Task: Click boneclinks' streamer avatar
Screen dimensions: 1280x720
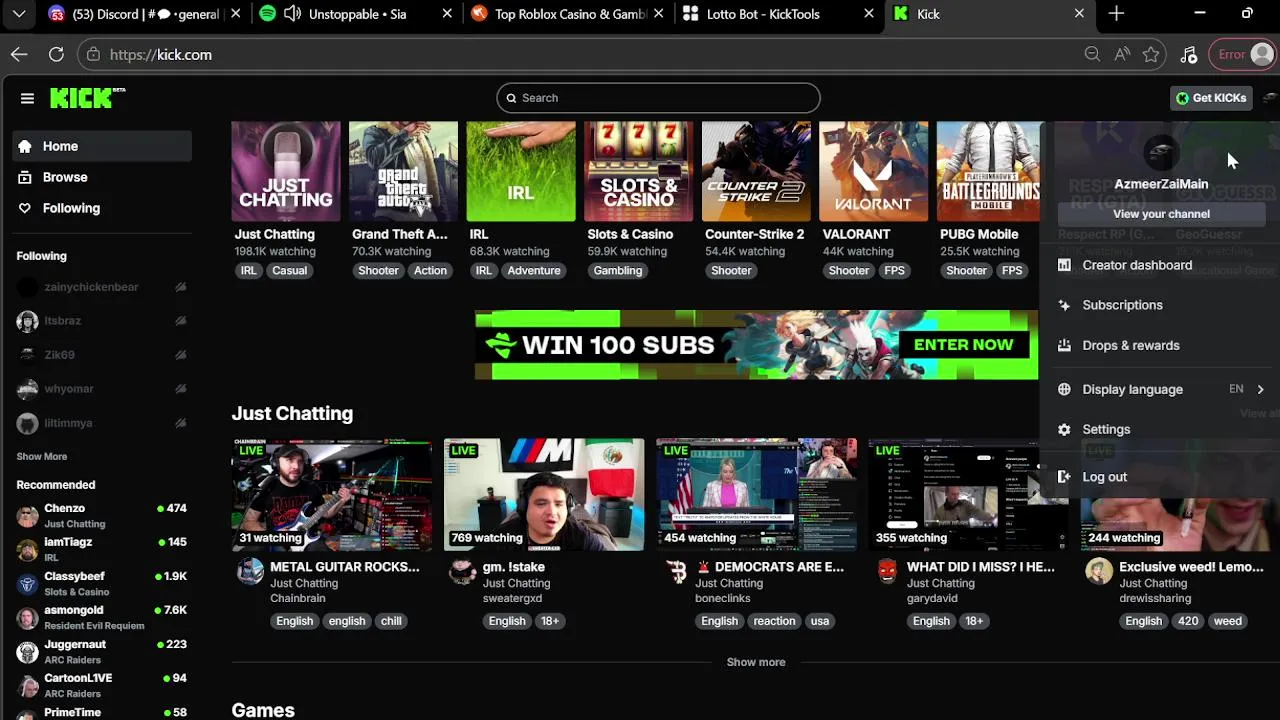Action: tap(676, 571)
